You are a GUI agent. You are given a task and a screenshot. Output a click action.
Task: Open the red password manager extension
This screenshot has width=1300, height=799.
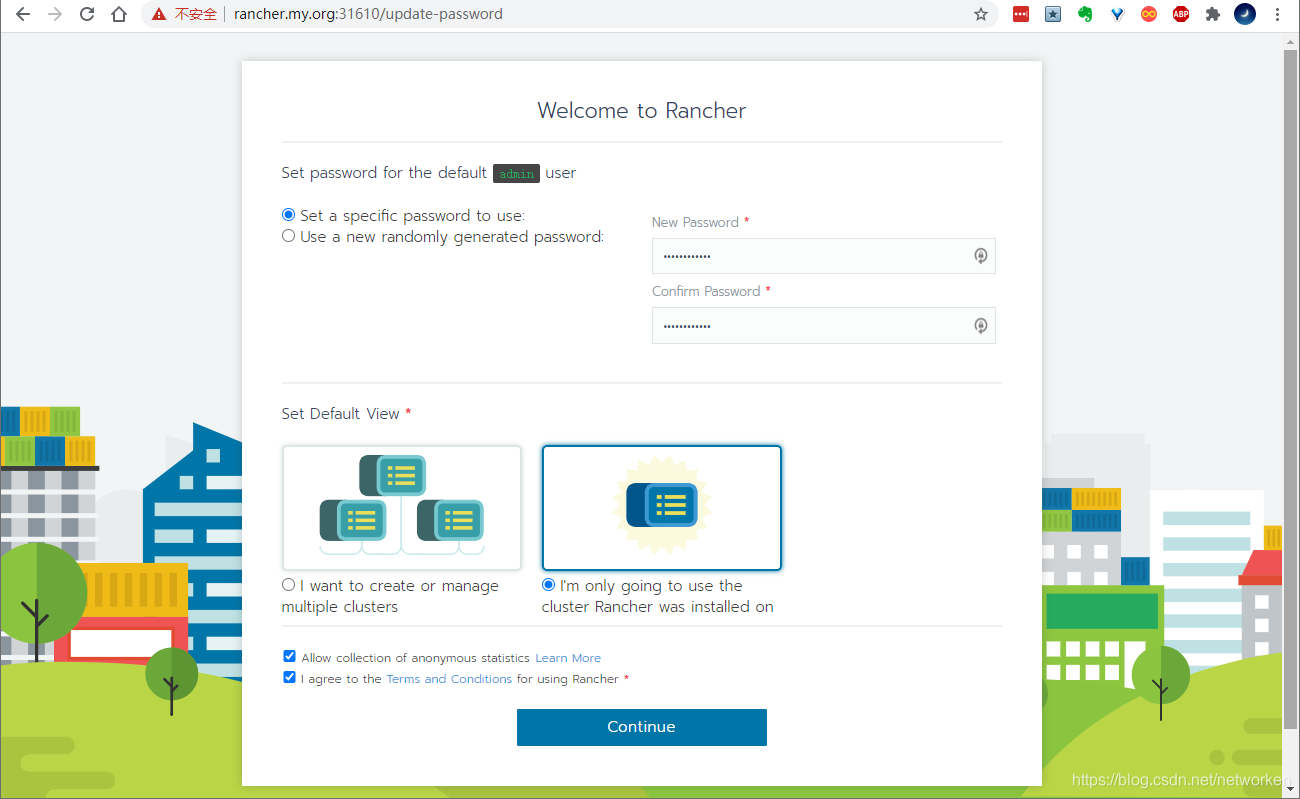click(x=1021, y=14)
